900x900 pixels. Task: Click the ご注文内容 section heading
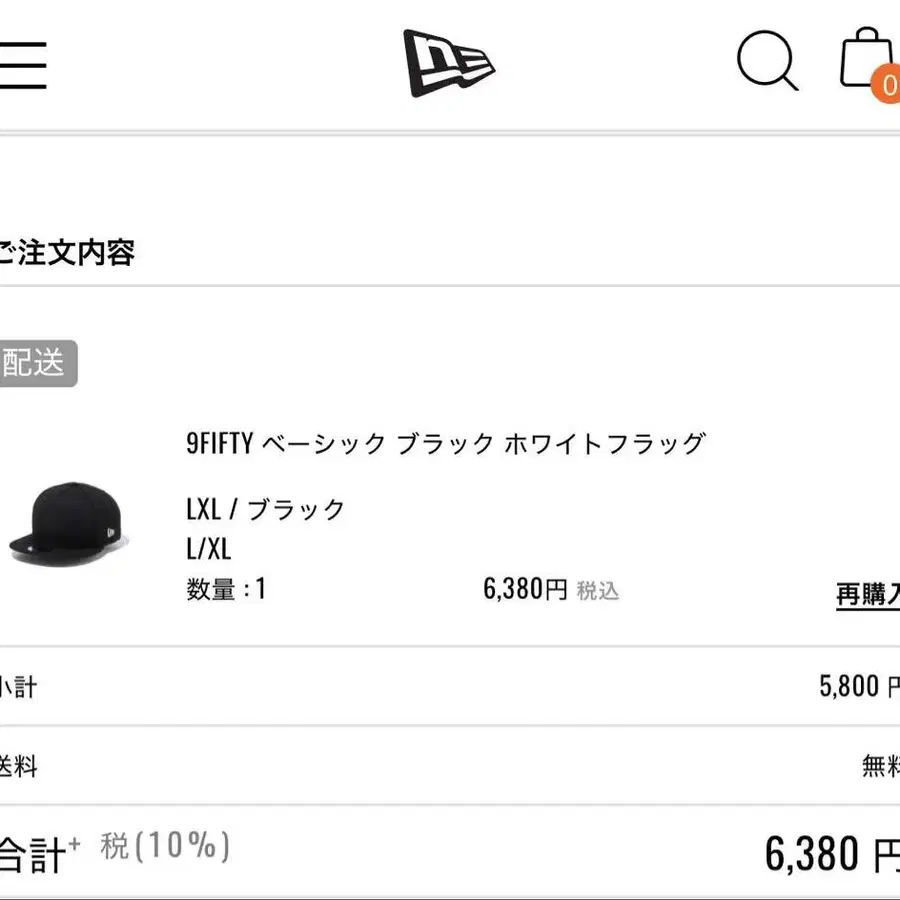[x=66, y=253]
